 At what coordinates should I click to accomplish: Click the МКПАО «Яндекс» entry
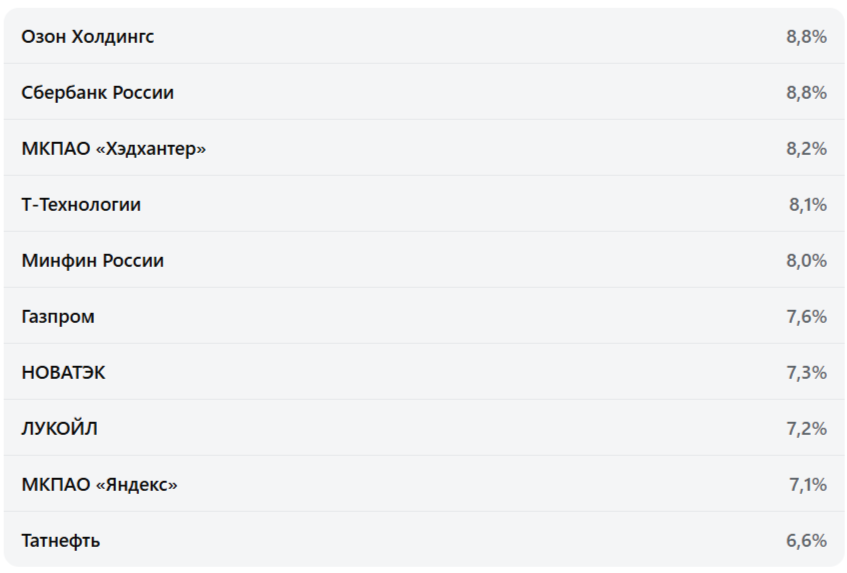point(99,485)
